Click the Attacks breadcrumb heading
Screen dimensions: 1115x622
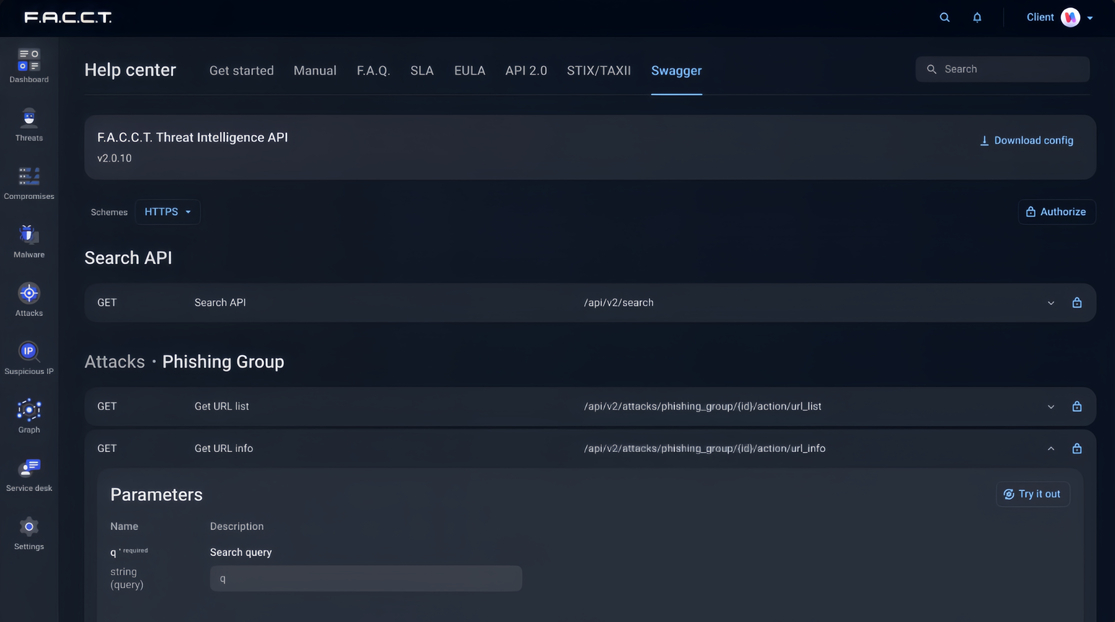pos(114,362)
